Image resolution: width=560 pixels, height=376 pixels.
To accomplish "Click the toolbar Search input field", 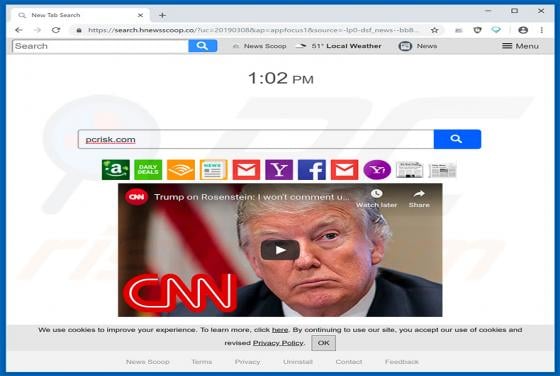I will pyautogui.click(x=100, y=46).
